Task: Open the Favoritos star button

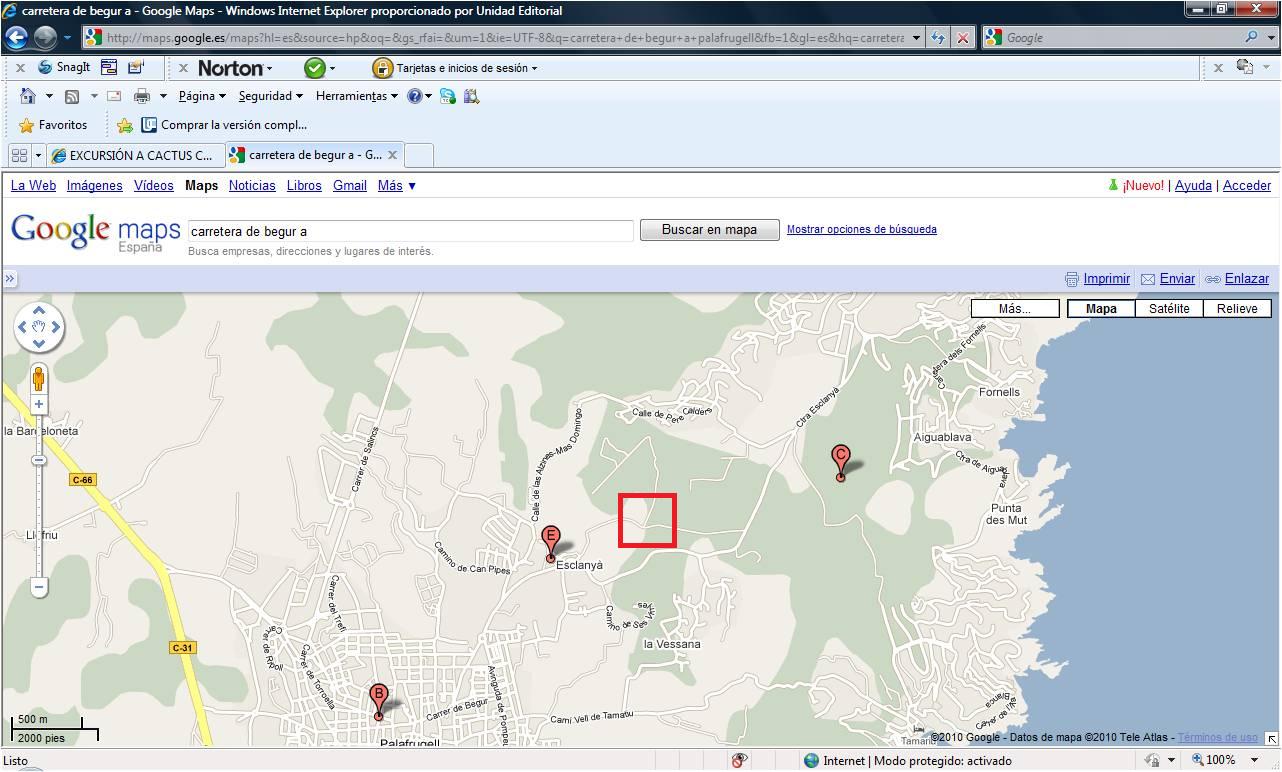Action: (x=53, y=125)
